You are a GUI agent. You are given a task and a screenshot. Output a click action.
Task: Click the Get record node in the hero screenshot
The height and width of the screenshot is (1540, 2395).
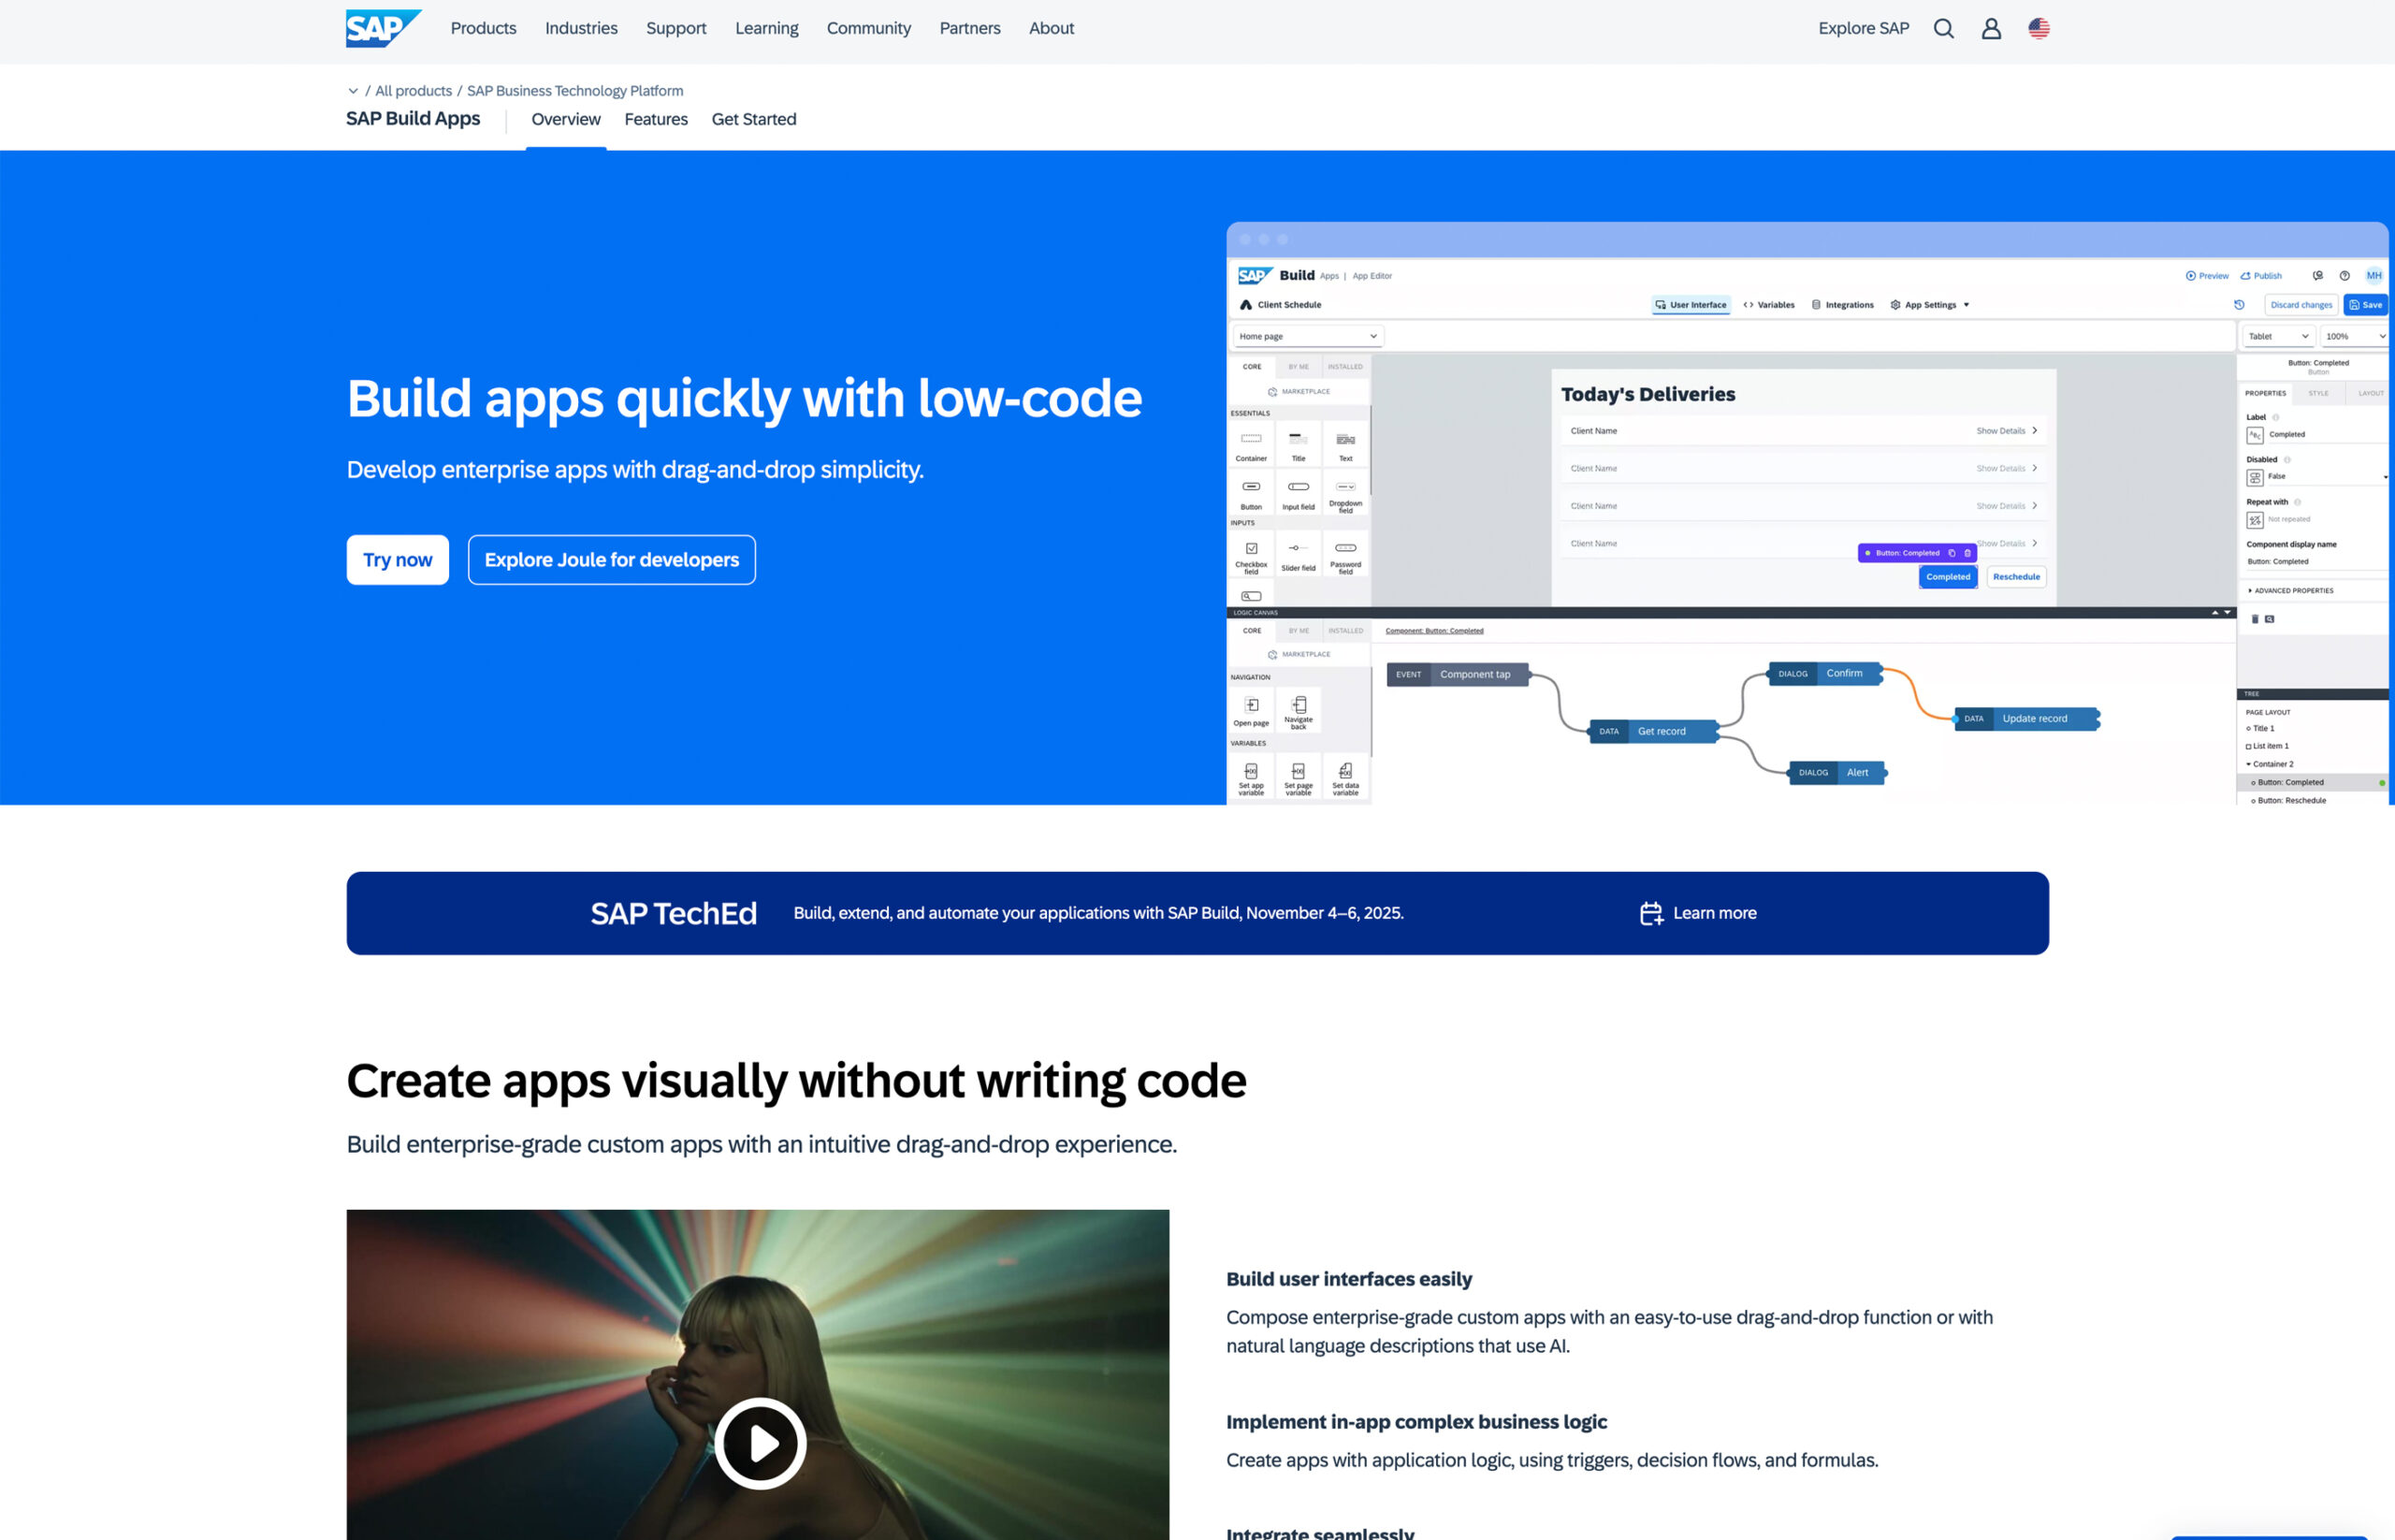coord(1653,732)
